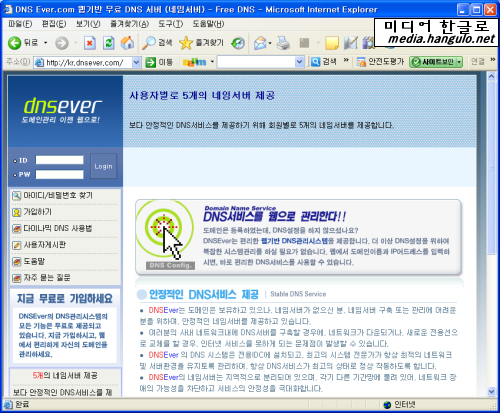500x413 pixels.
Task: Click the vertical scrollbar thumb
Action: pos(491,168)
